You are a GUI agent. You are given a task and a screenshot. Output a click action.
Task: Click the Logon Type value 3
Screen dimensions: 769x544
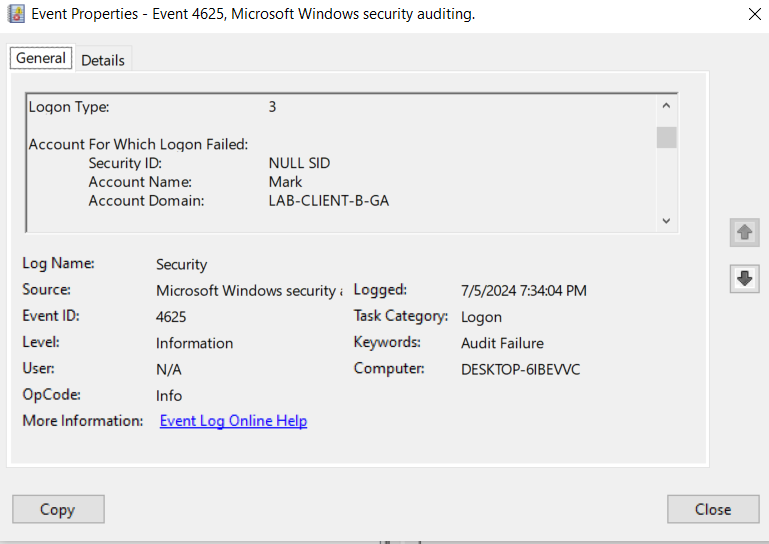pyautogui.click(x=272, y=107)
